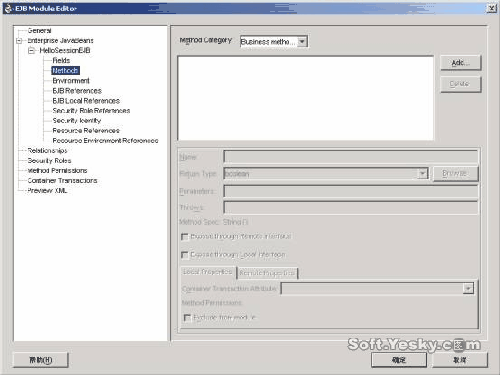The height and width of the screenshot is (375, 500).
Task: Click inside the methods list box
Action: (x=306, y=98)
